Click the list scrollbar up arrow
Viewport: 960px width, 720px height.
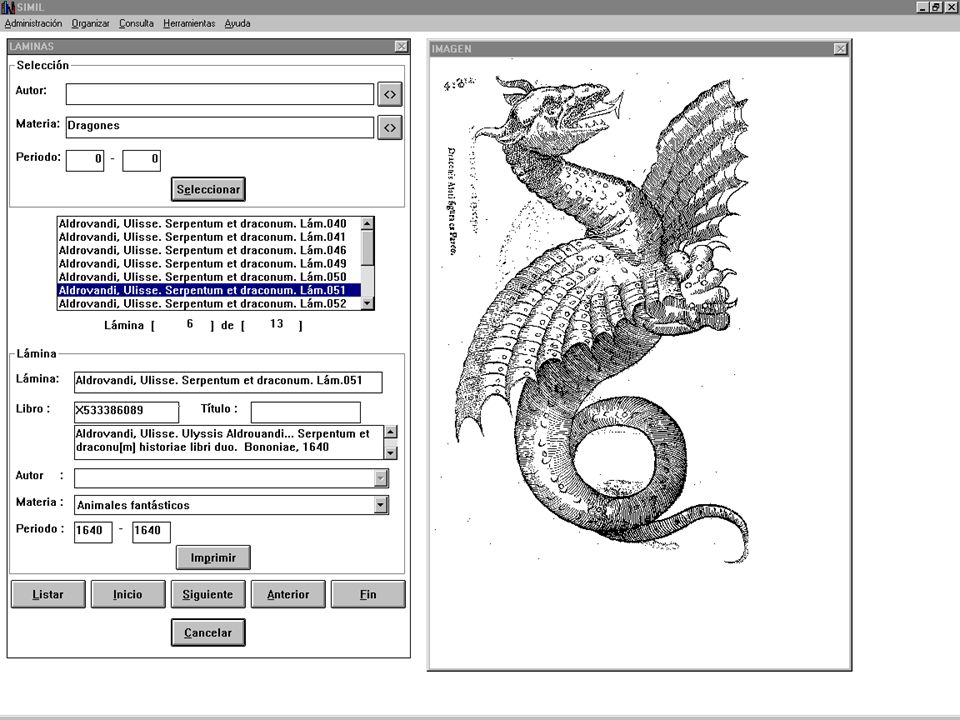point(367,223)
